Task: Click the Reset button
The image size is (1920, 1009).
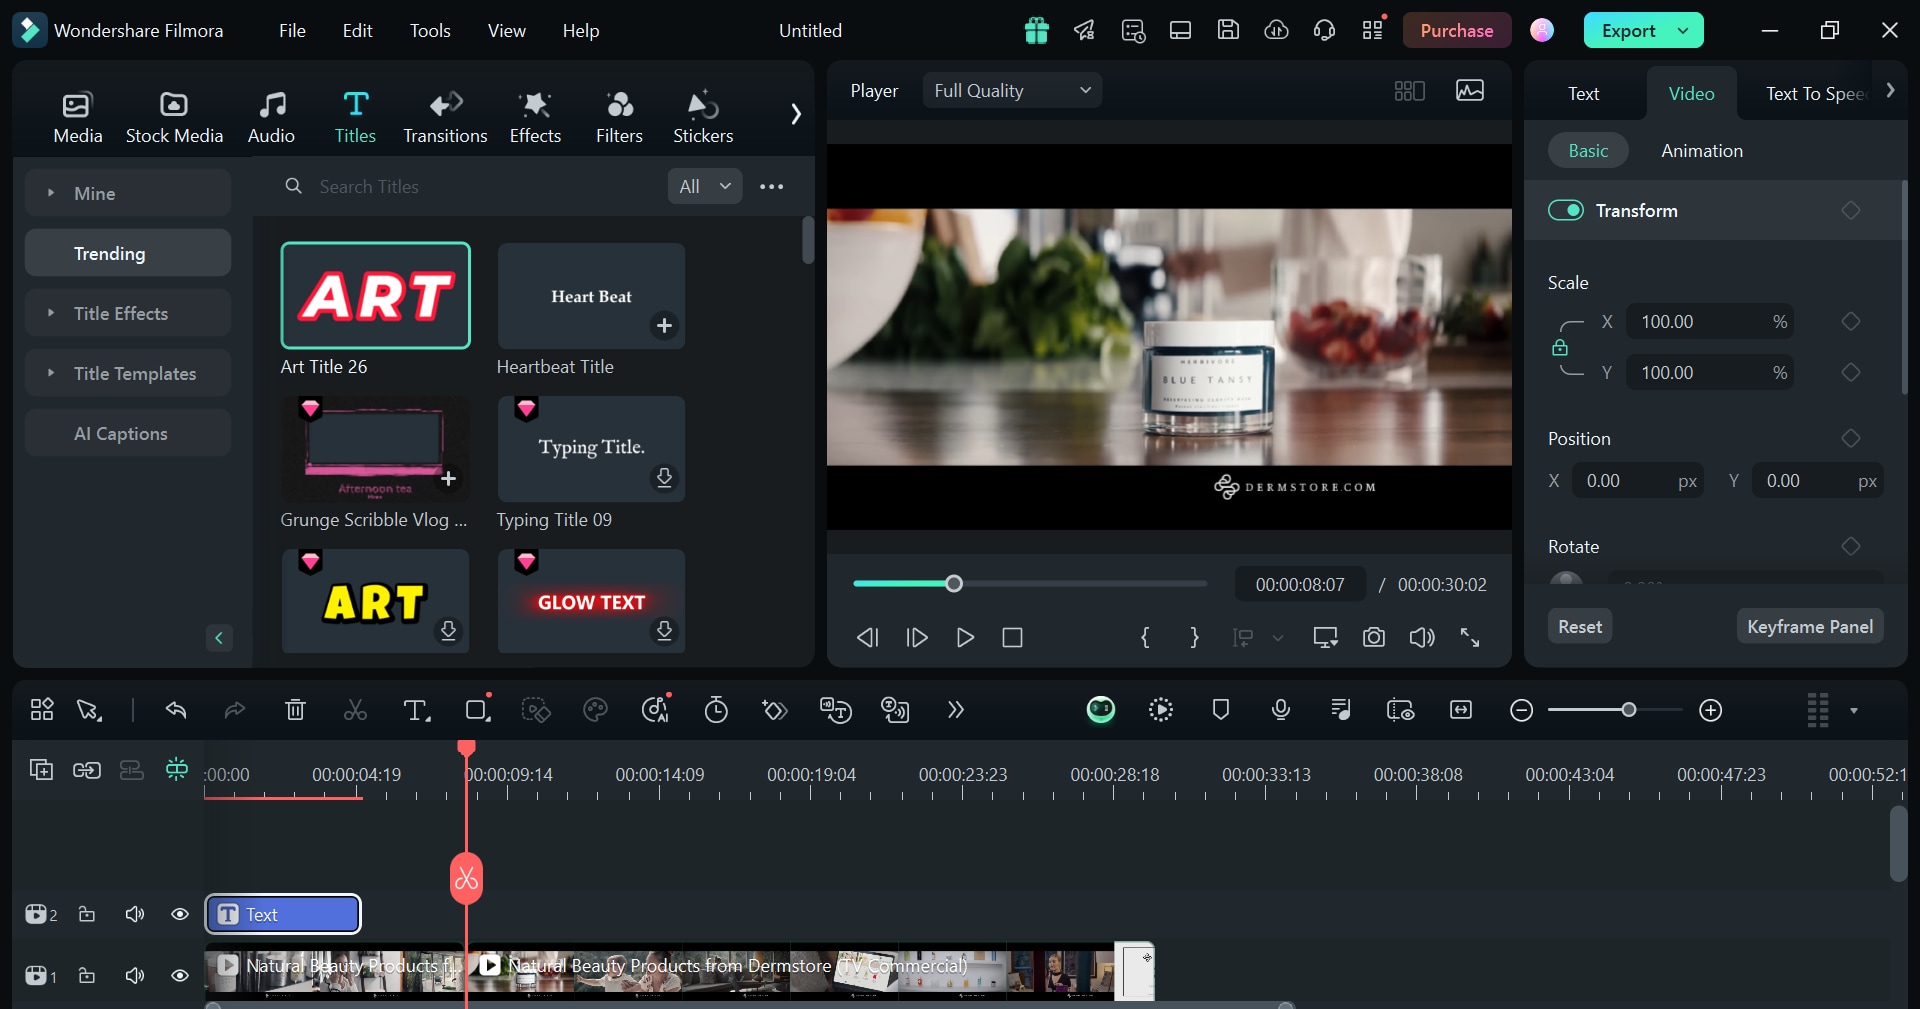Action: pos(1580,626)
